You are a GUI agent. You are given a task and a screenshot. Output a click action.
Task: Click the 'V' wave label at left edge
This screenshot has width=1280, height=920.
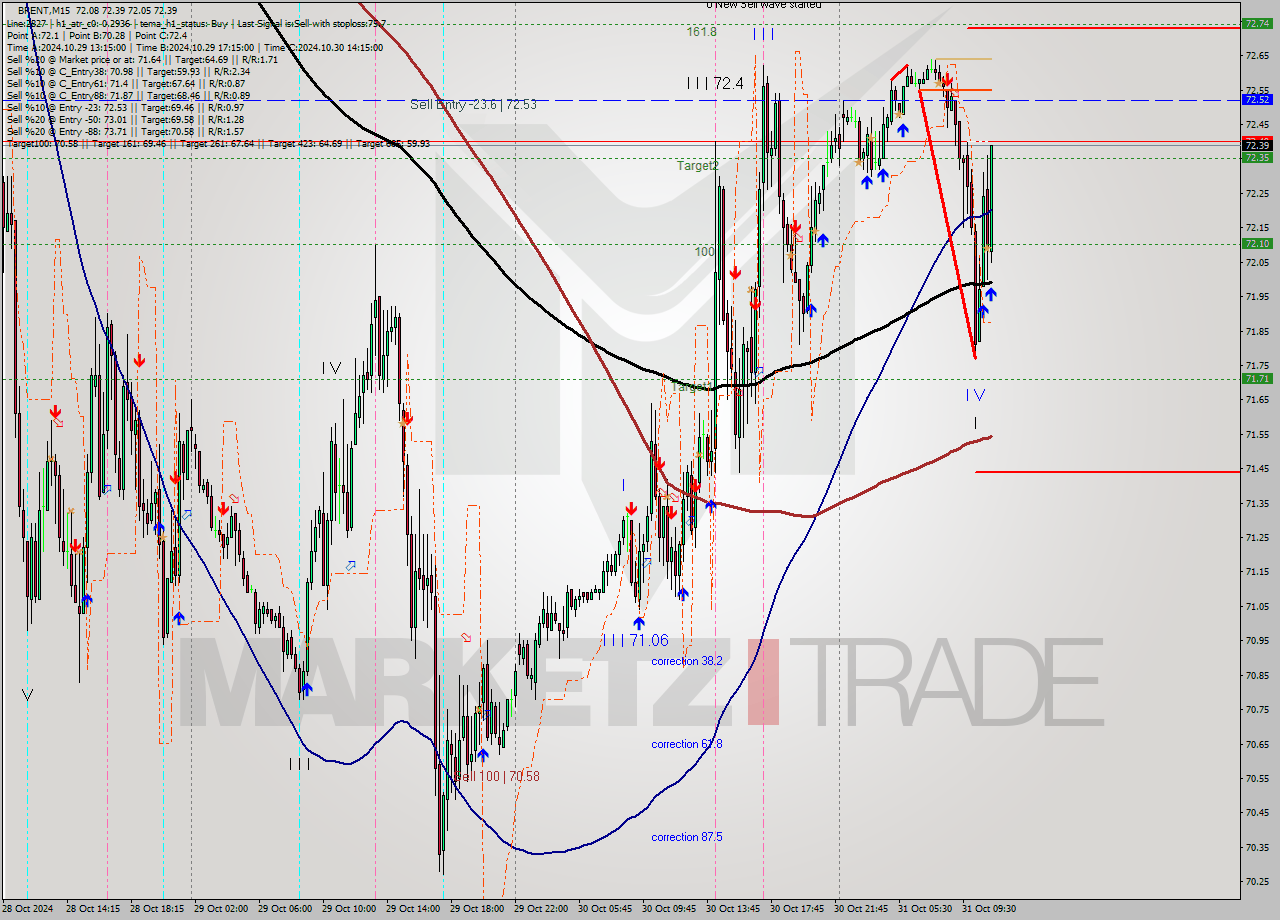[27, 695]
